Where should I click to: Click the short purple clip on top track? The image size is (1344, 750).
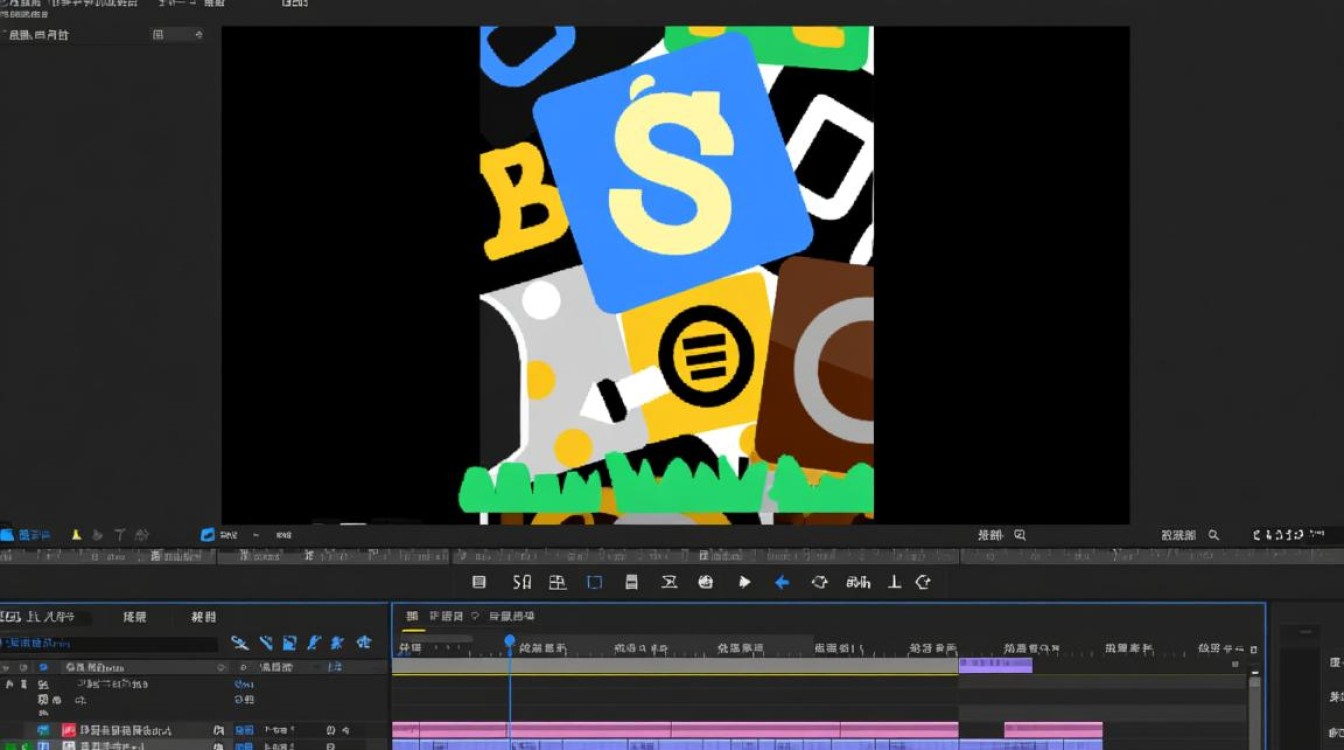tap(995, 665)
